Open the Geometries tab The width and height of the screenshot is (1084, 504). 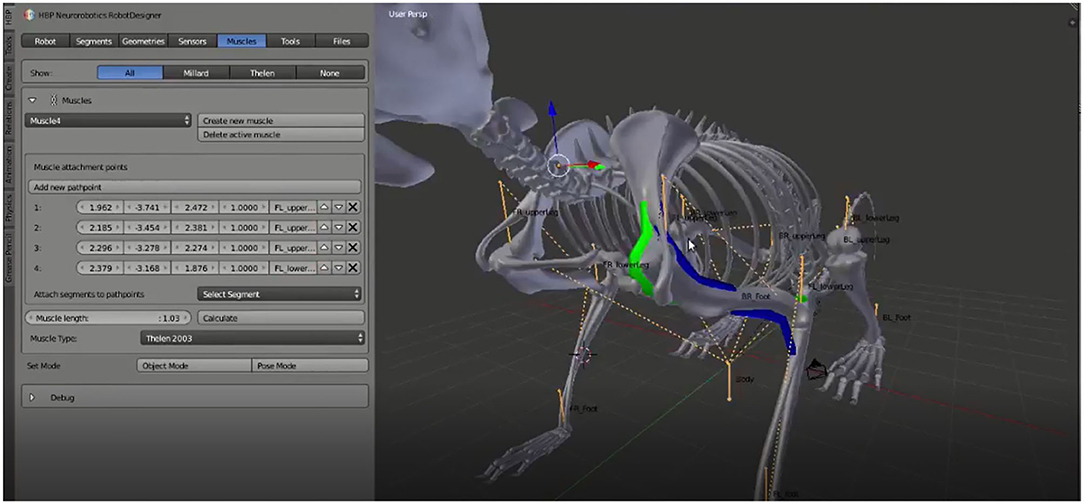[x=143, y=41]
